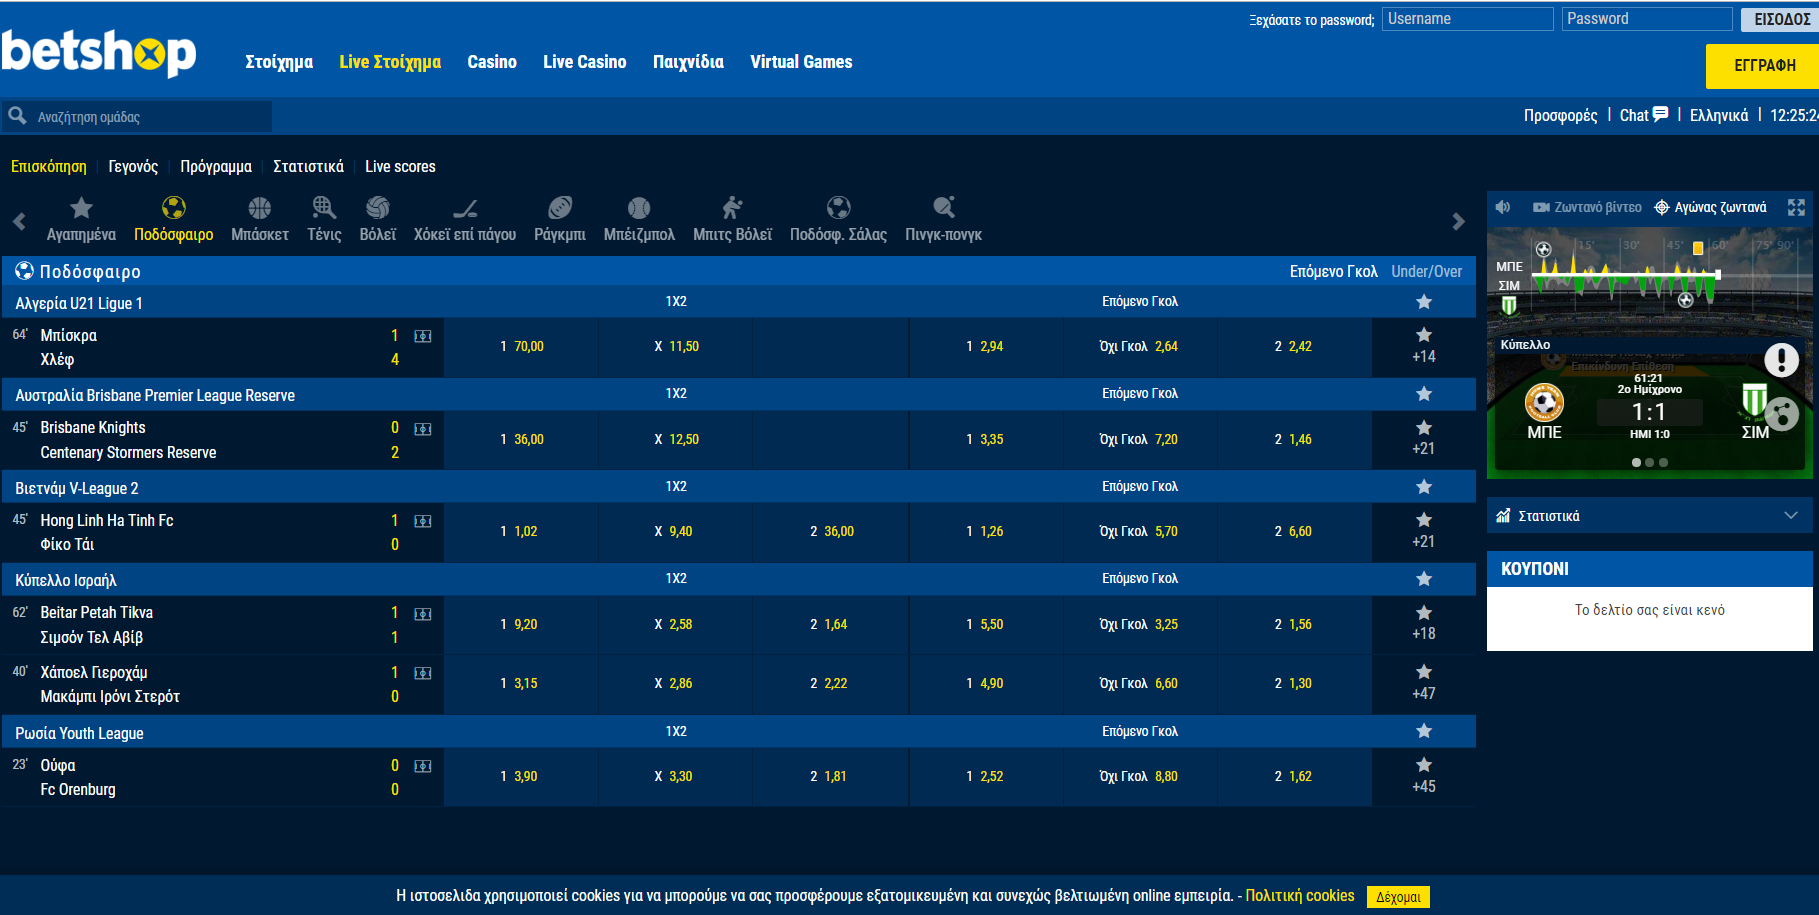Click the alert exclamation icon in match widget
This screenshot has height=915, width=1819.
tap(1781, 360)
